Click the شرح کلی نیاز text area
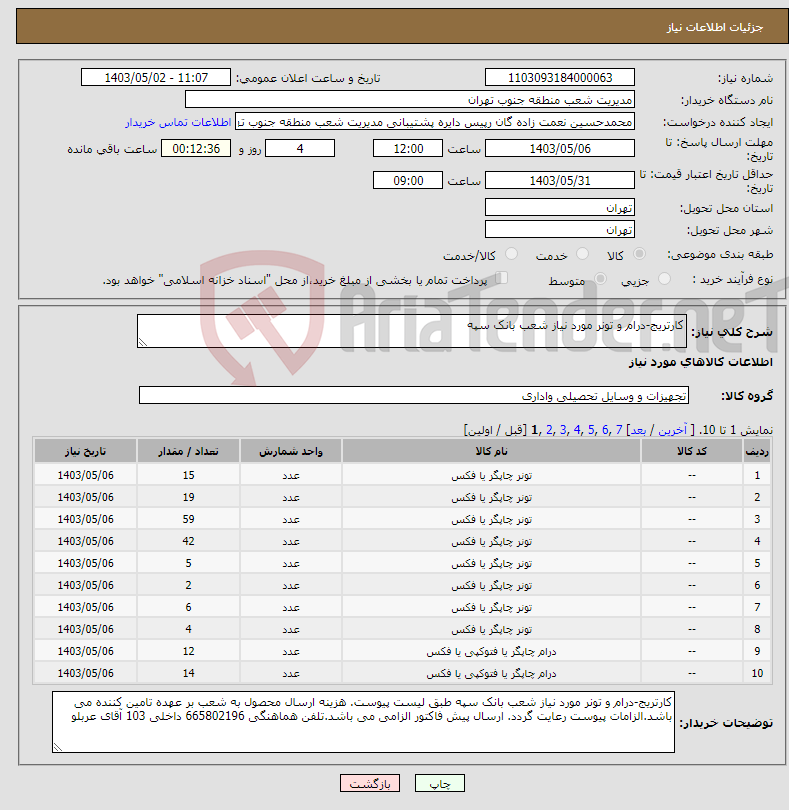The height and width of the screenshot is (810, 789). click(412, 331)
